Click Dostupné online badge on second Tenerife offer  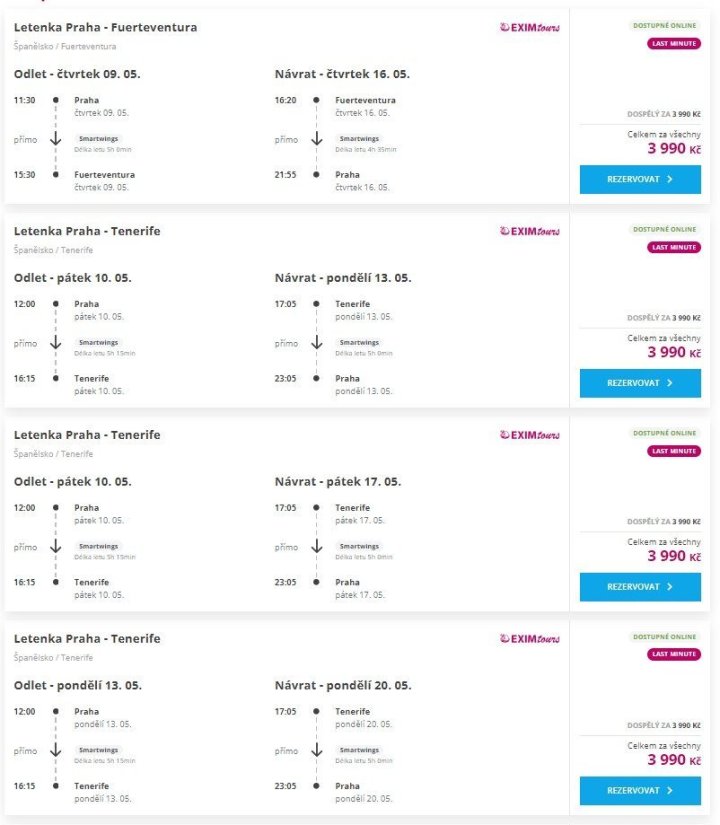[x=665, y=433]
